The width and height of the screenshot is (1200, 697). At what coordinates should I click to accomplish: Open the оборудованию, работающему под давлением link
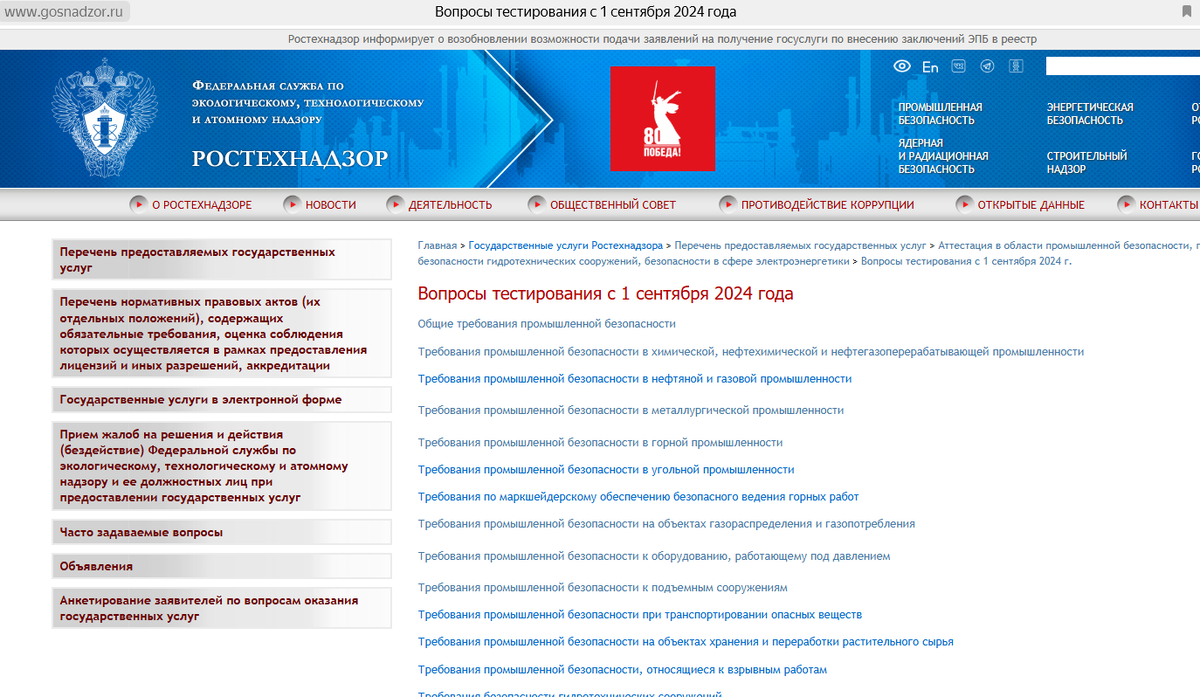coord(654,556)
